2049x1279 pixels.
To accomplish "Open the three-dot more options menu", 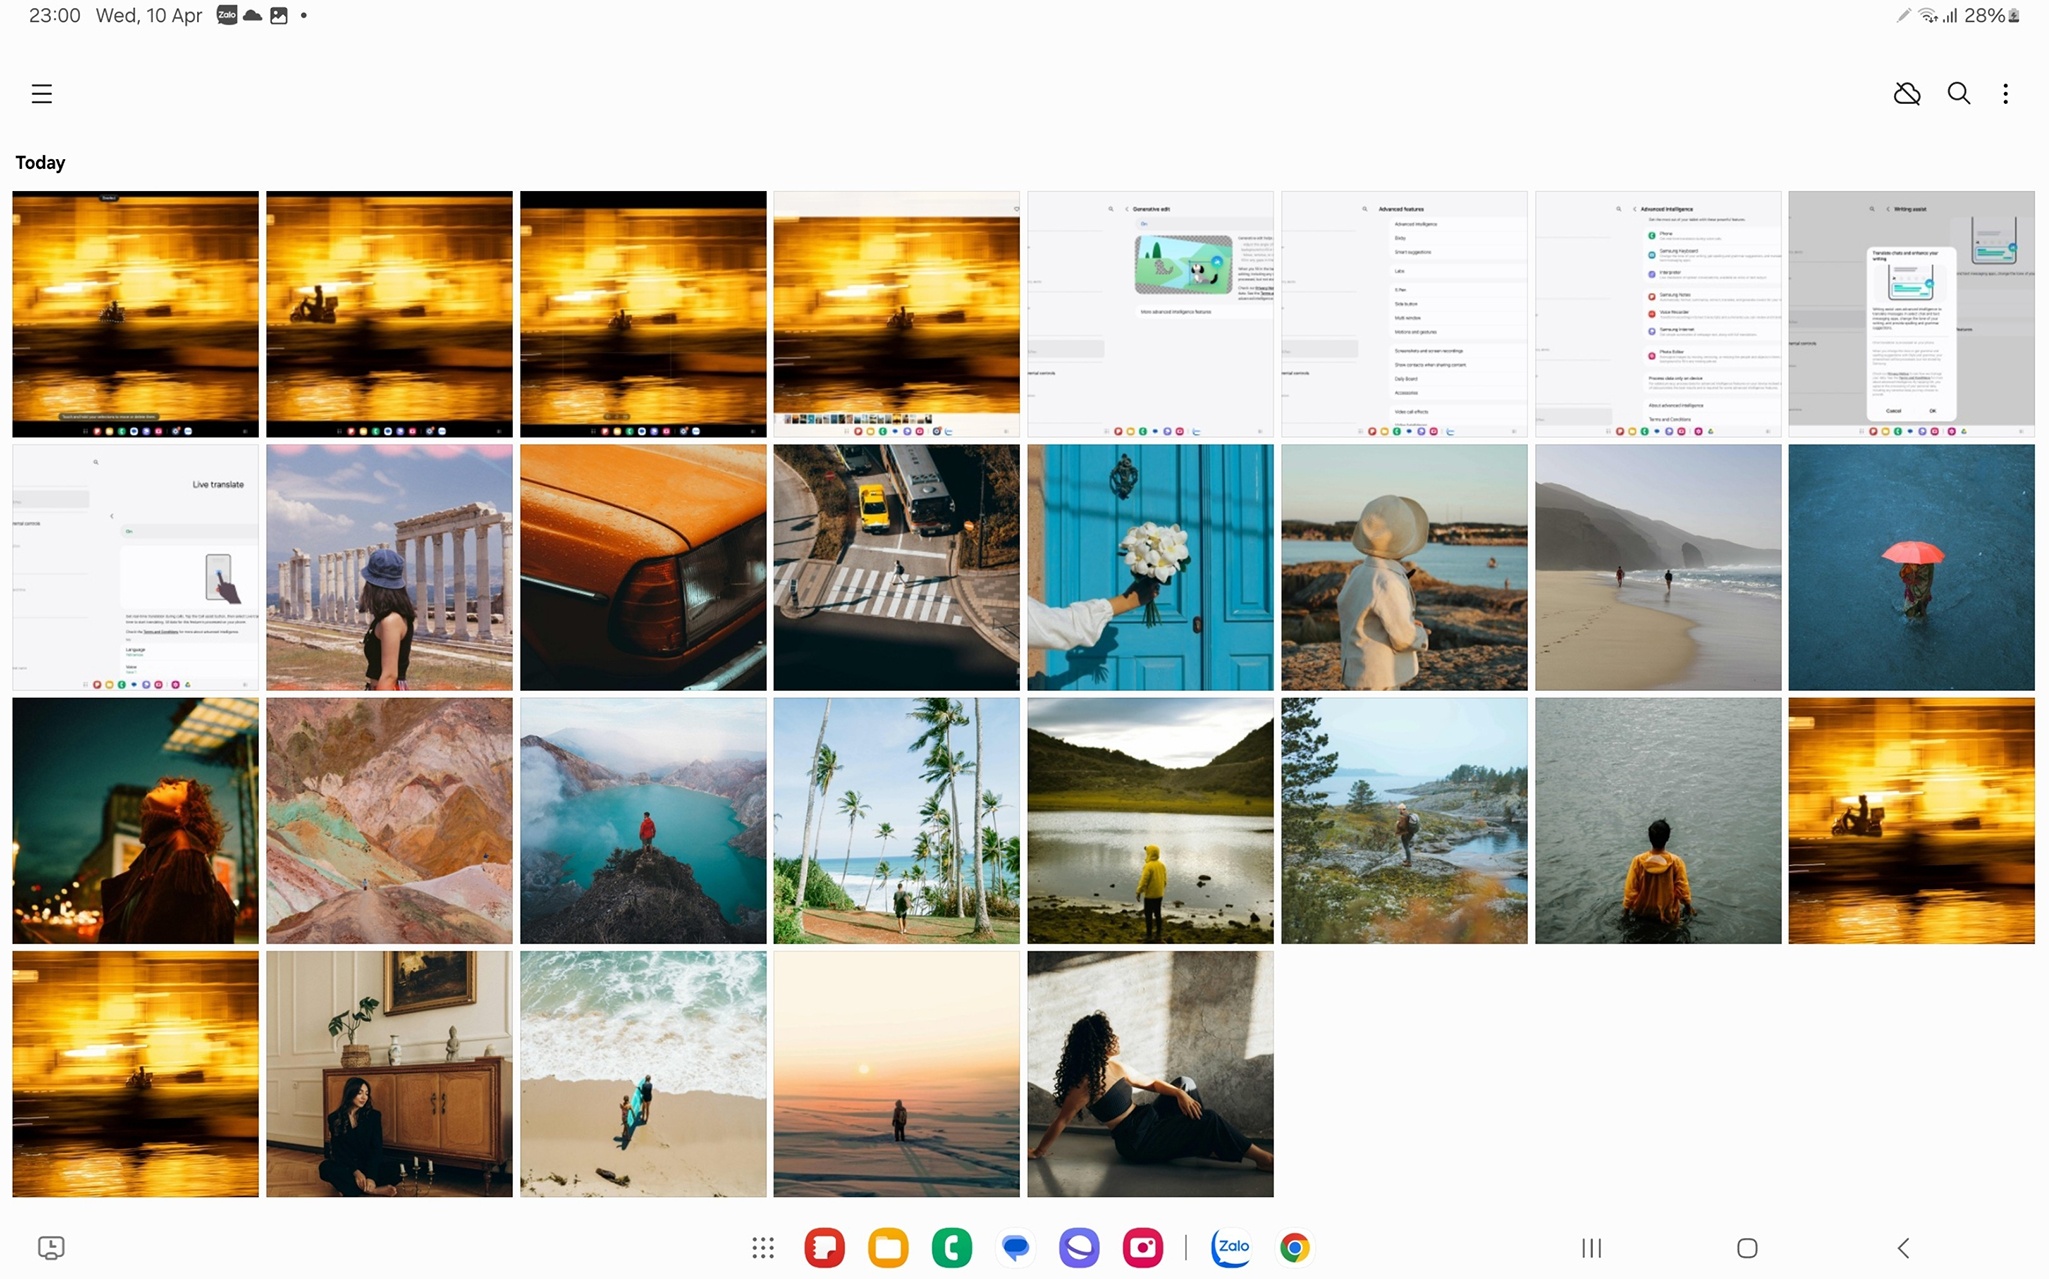I will [x=2005, y=94].
